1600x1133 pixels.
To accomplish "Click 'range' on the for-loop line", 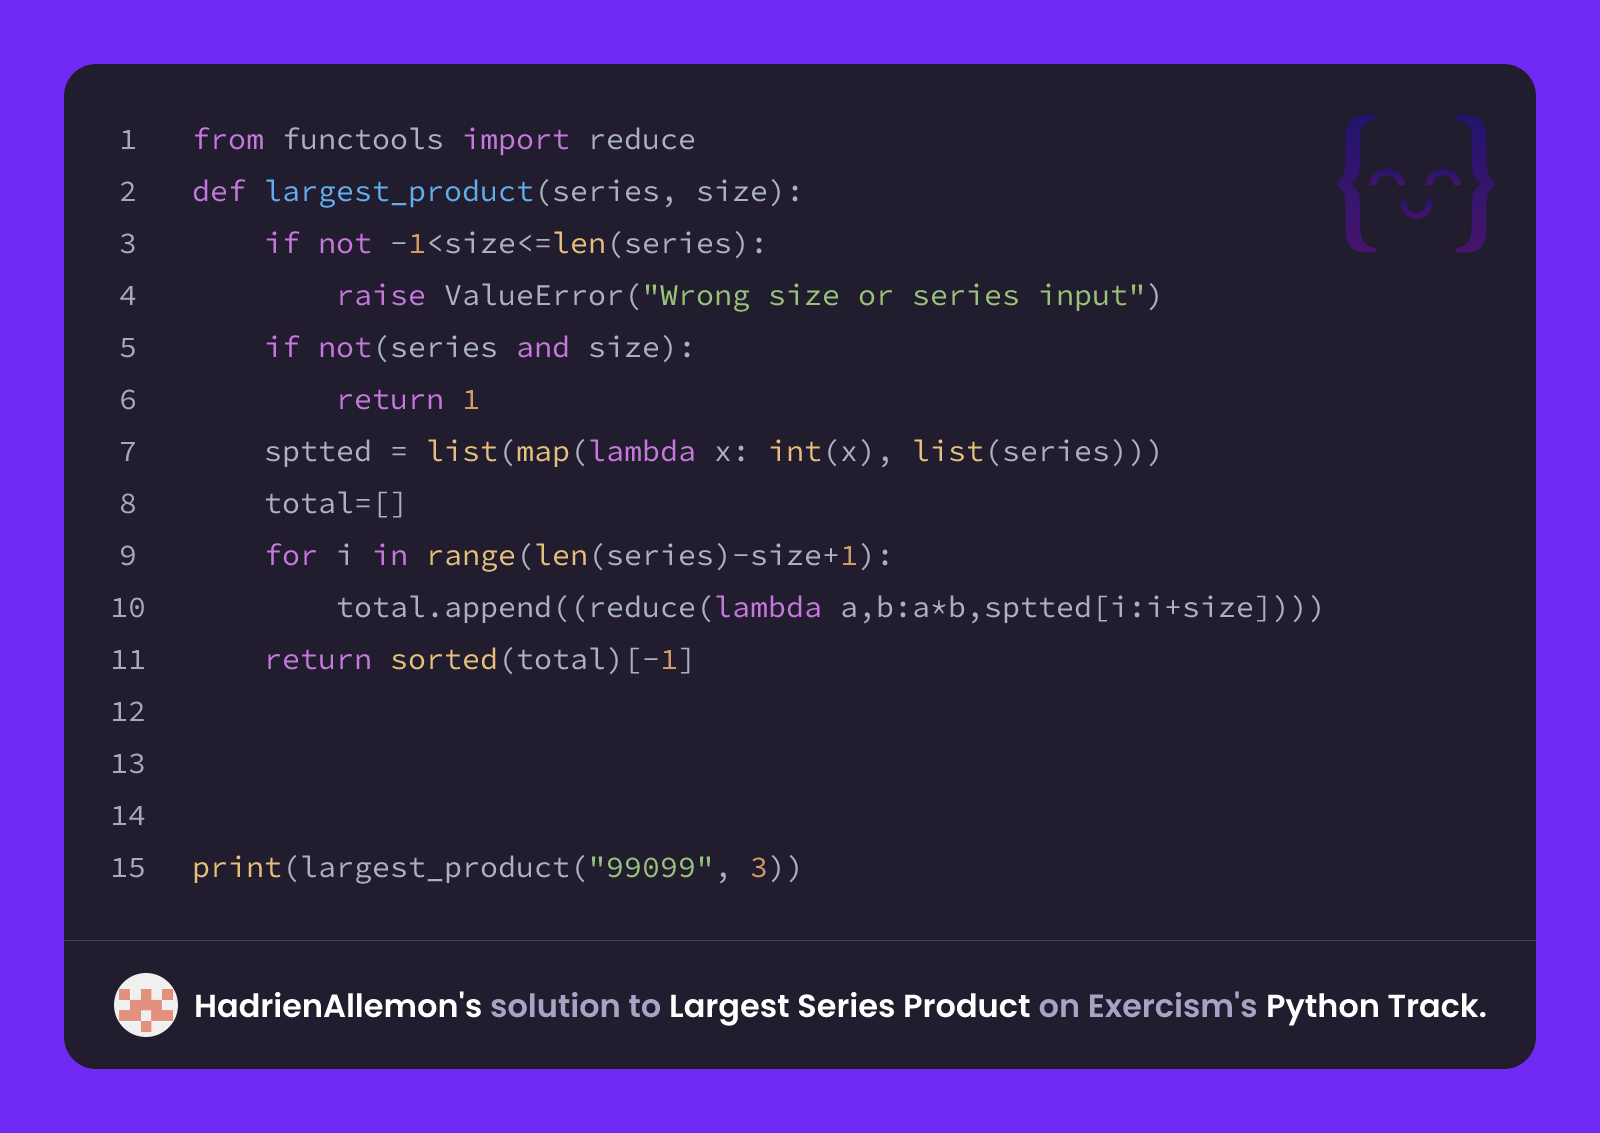I will (471, 556).
